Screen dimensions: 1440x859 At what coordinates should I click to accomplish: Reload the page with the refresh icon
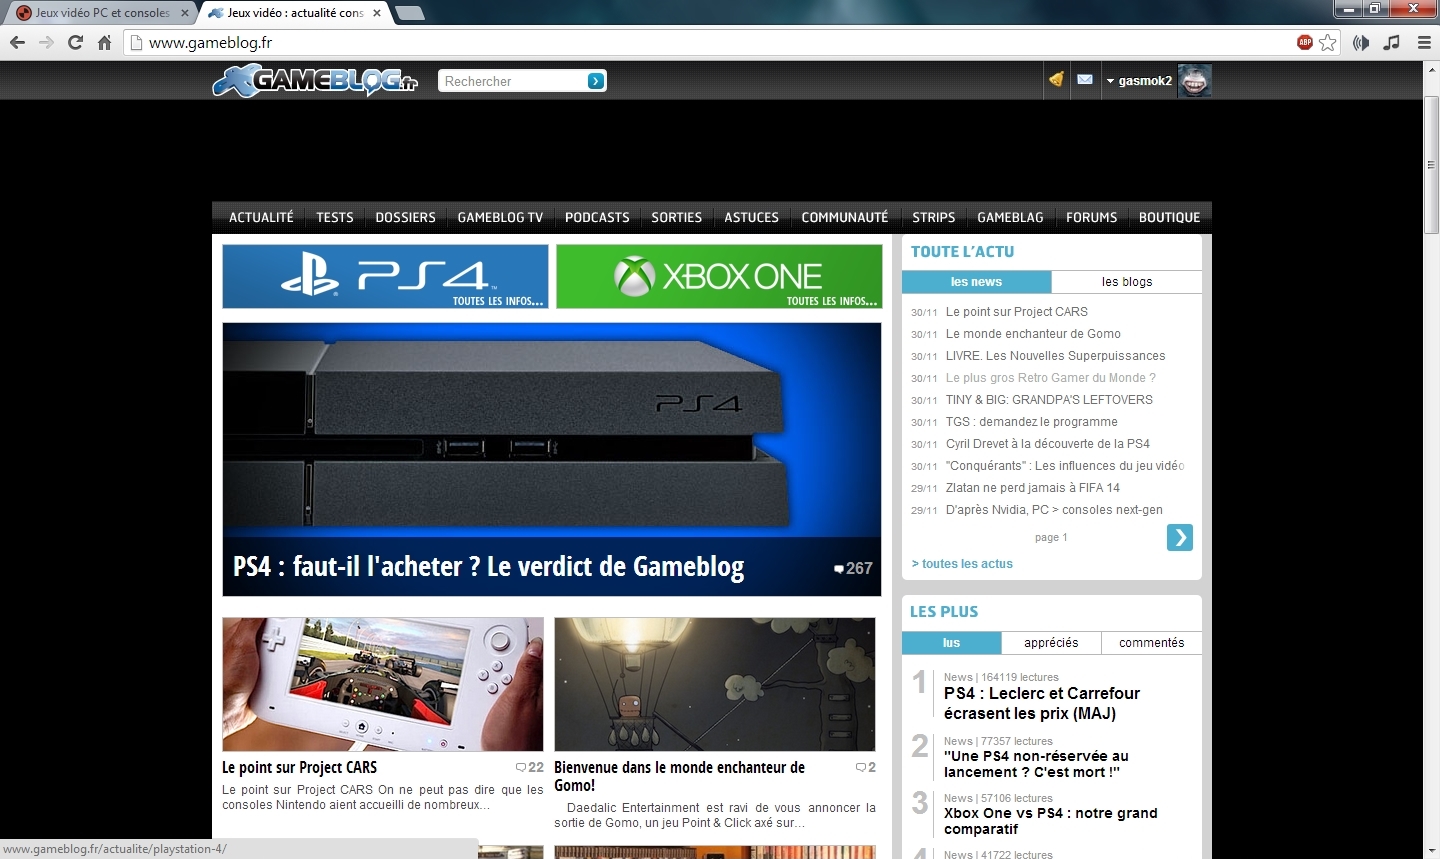75,42
